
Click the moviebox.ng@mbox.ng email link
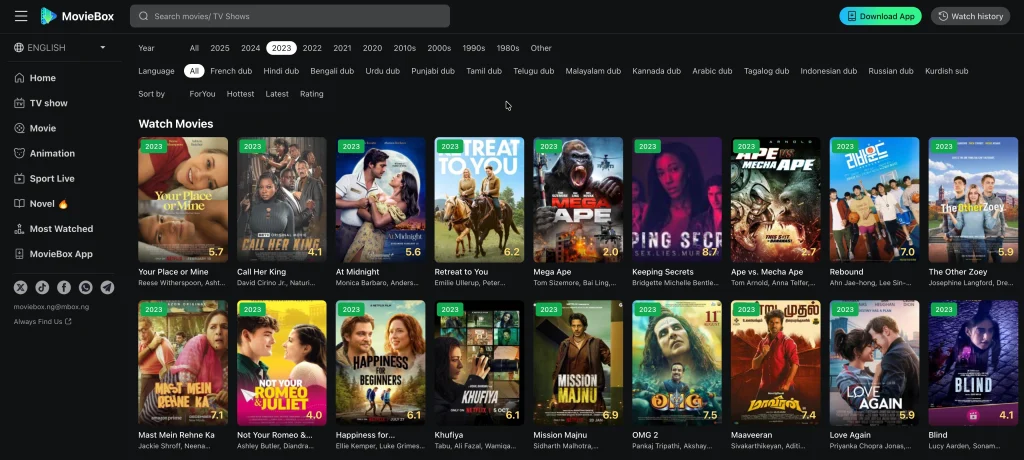51,306
